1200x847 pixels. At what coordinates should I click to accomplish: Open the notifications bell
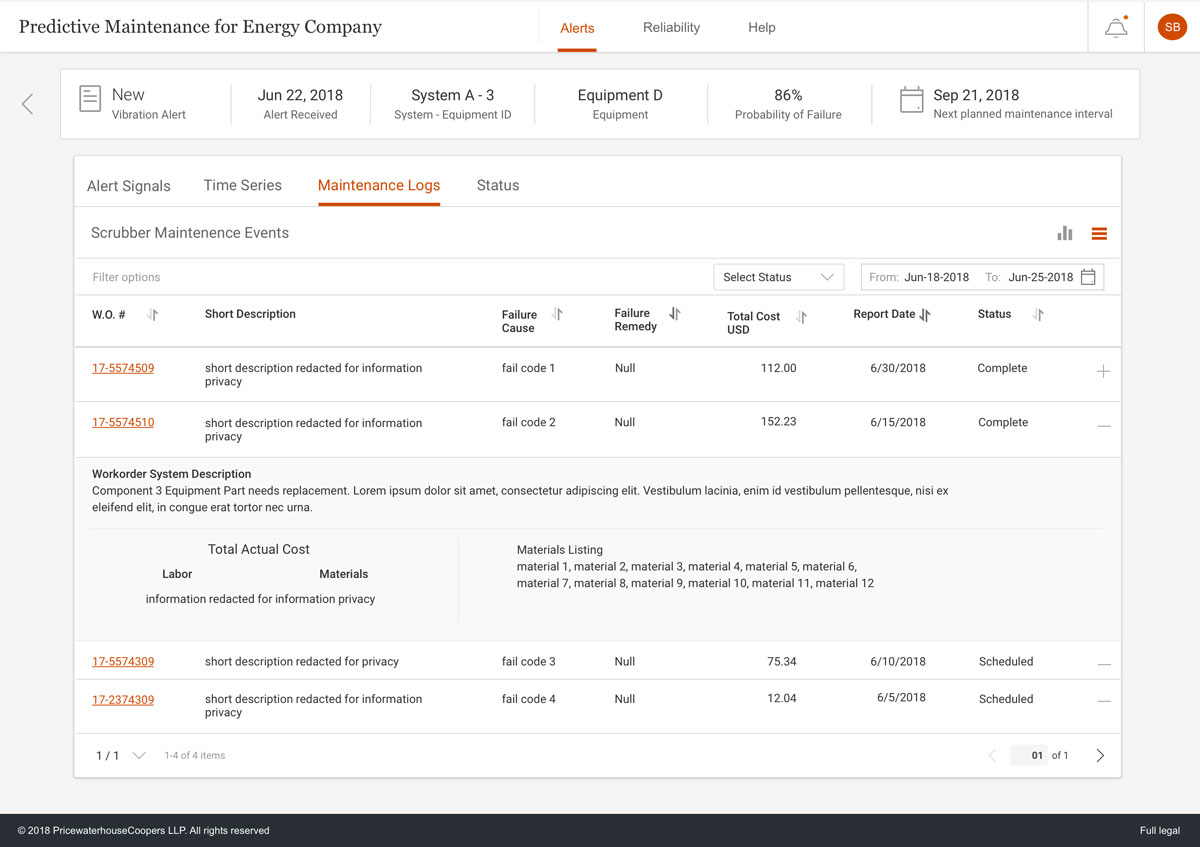(1116, 28)
